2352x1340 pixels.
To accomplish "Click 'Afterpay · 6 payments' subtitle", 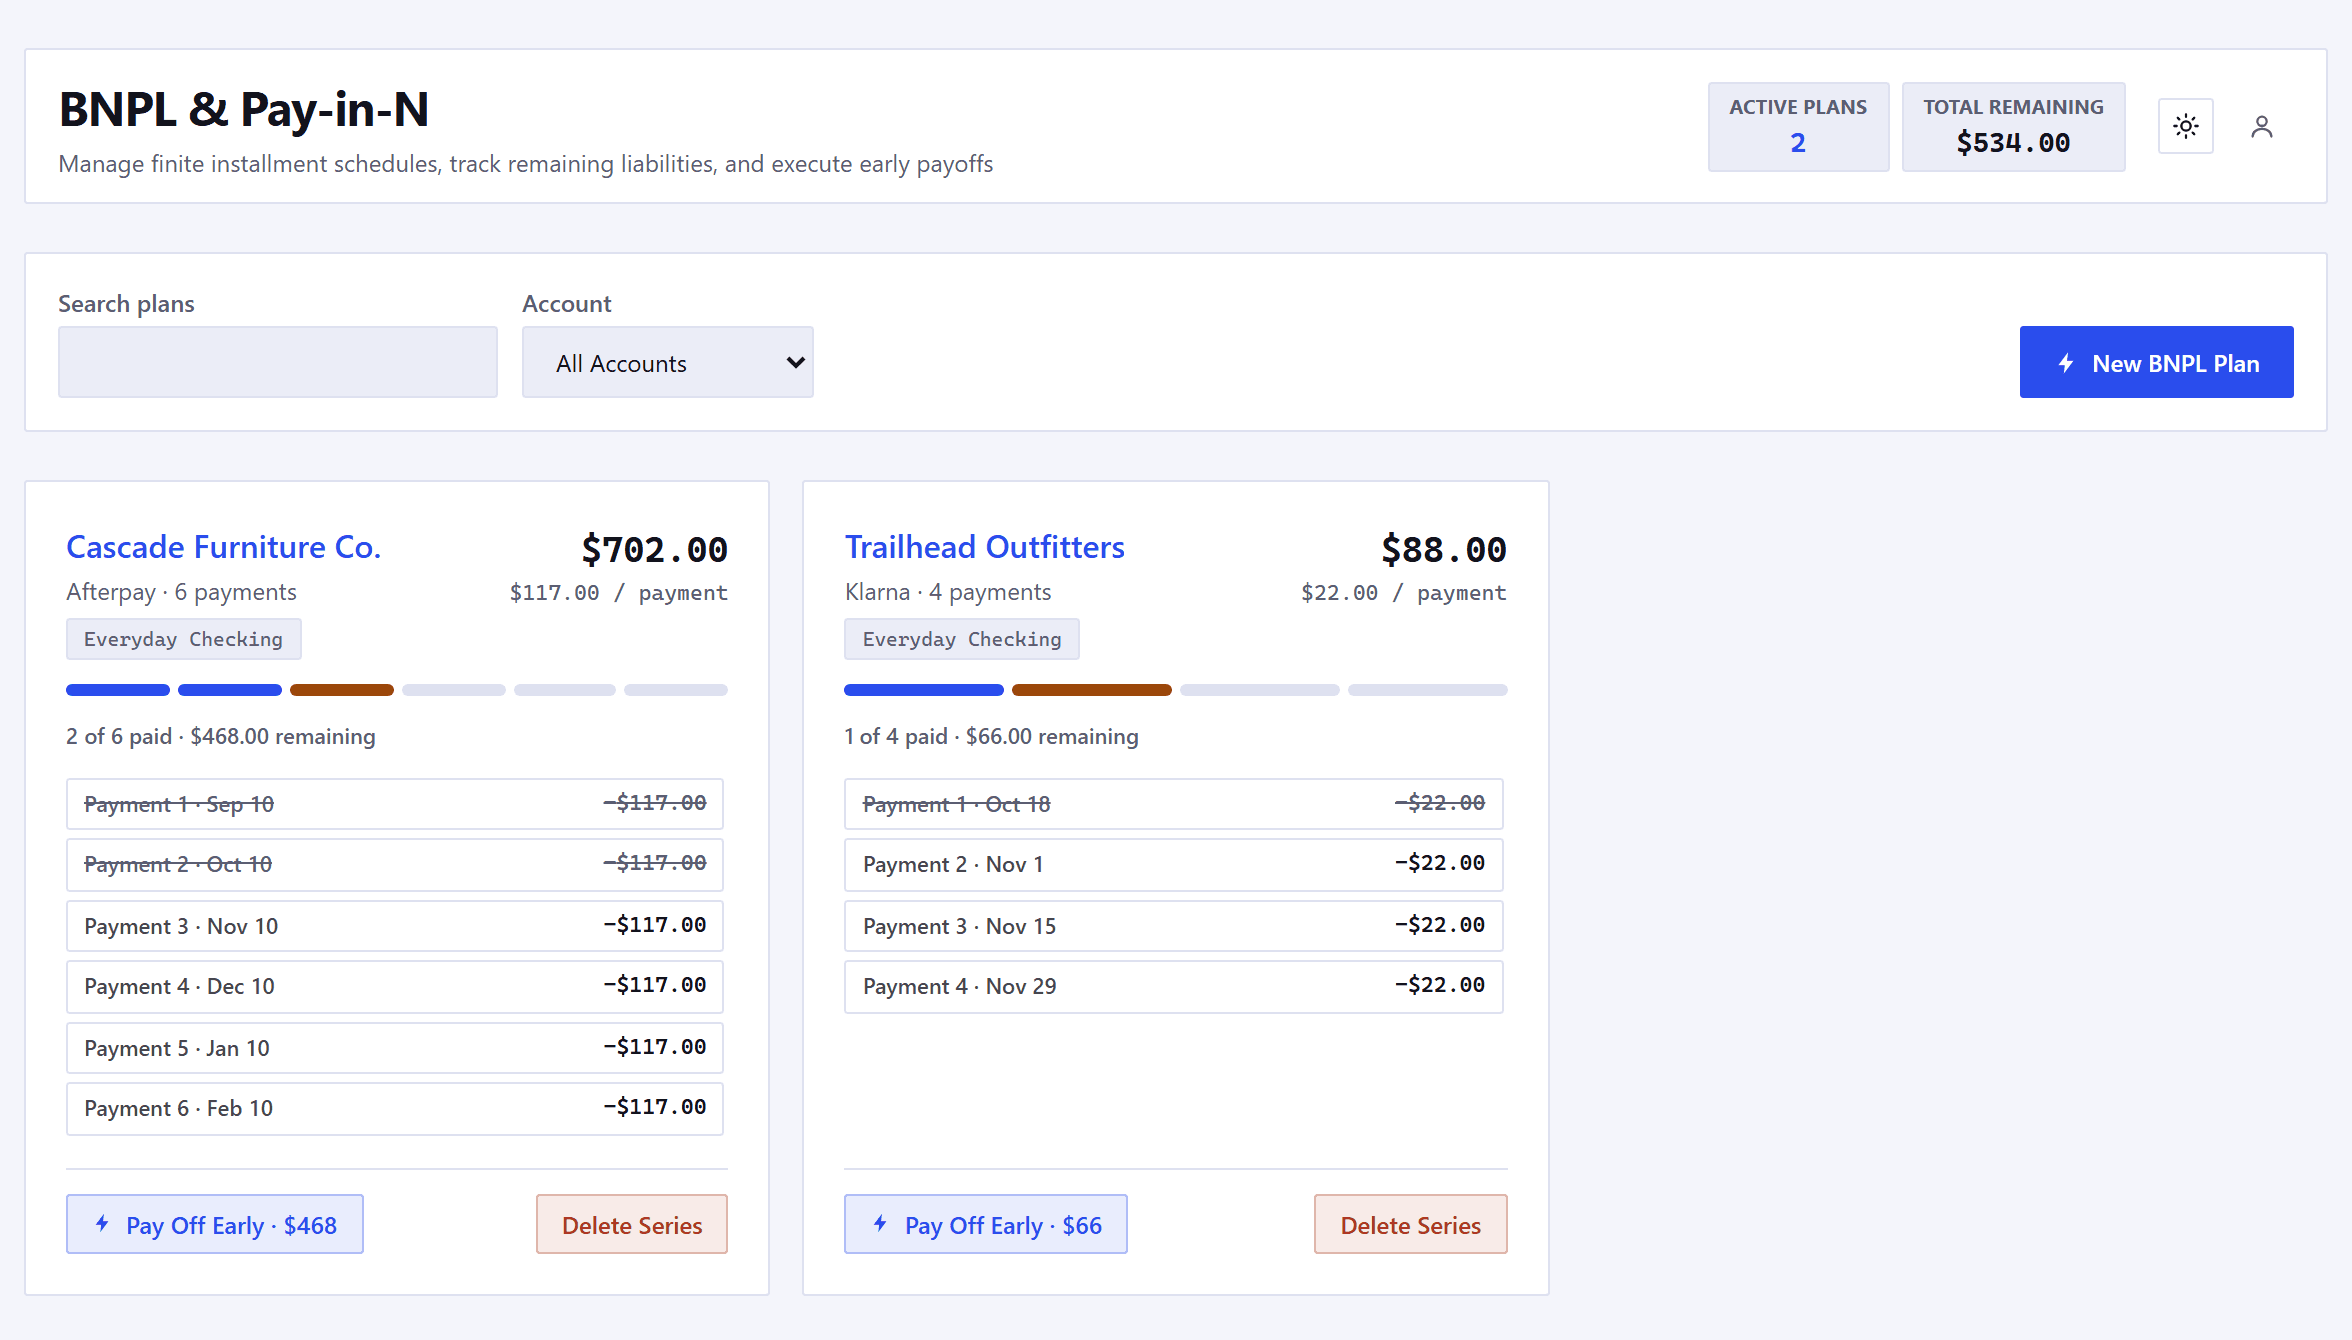I will coord(182,592).
